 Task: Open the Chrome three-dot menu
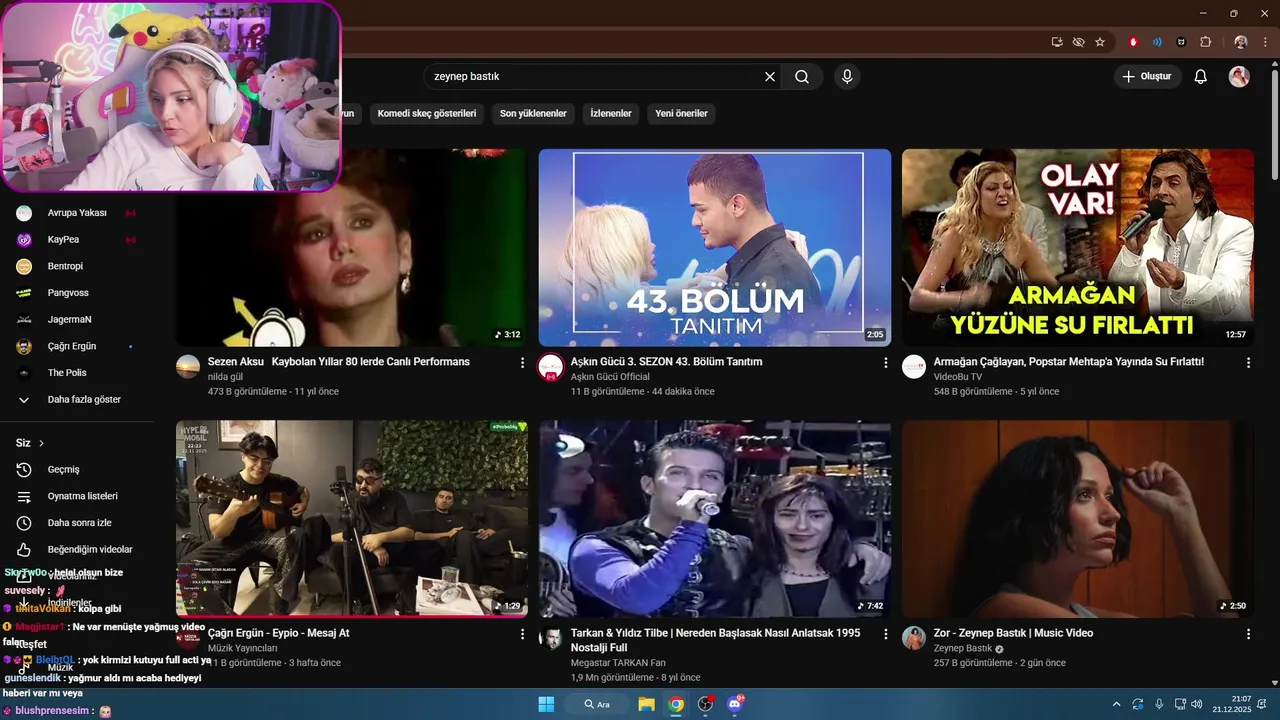[x=1265, y=42]
